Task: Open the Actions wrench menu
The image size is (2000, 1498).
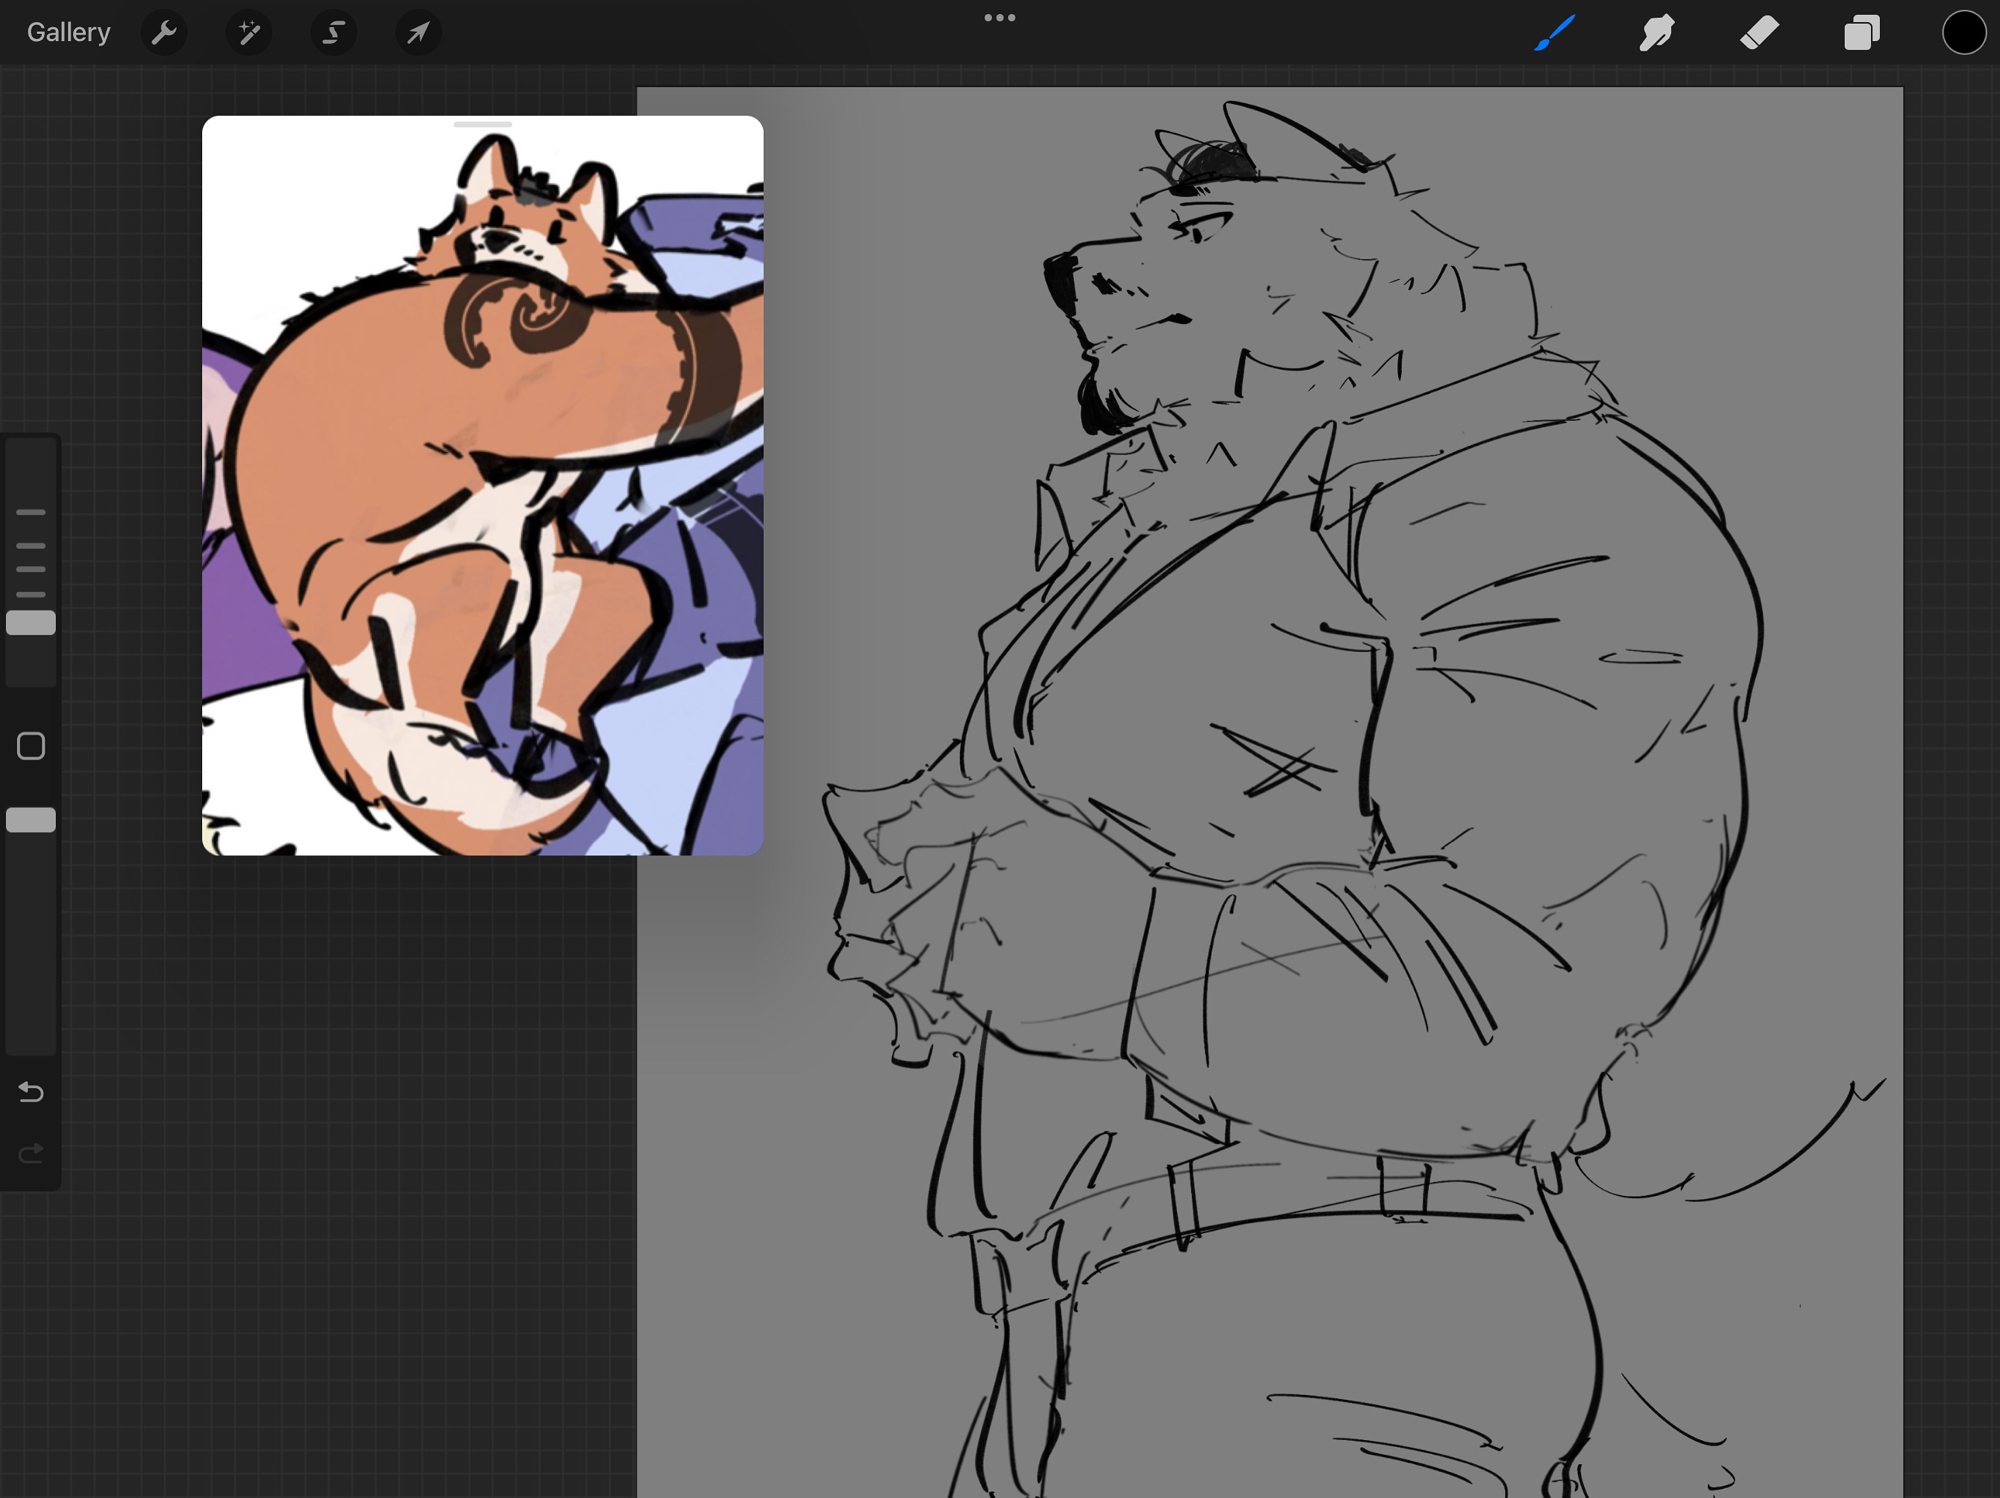Action: 164,33
